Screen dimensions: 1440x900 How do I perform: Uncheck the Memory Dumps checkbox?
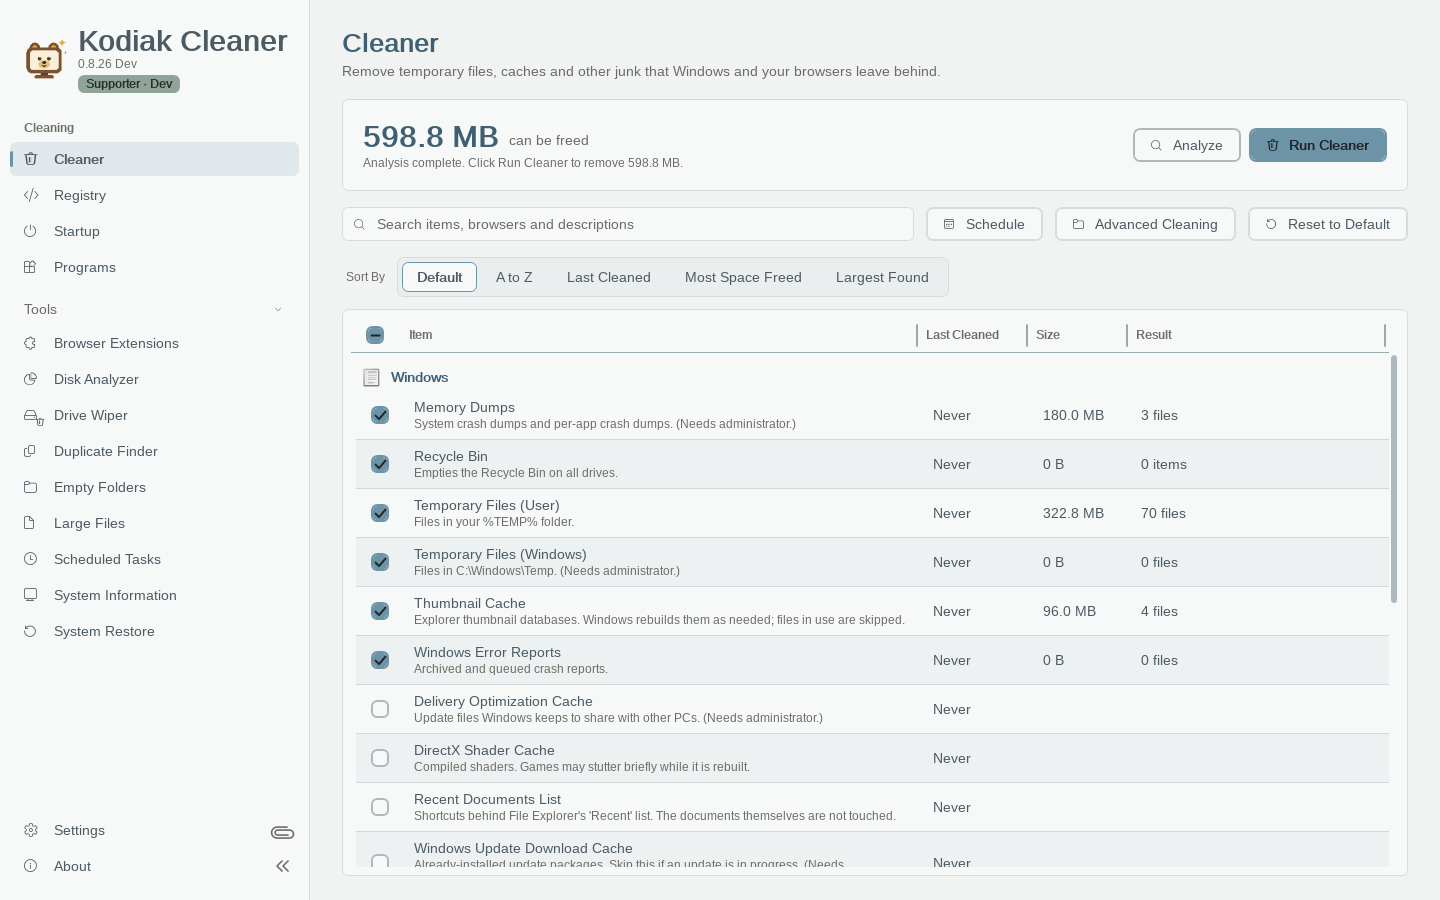[x=380, y=415]
